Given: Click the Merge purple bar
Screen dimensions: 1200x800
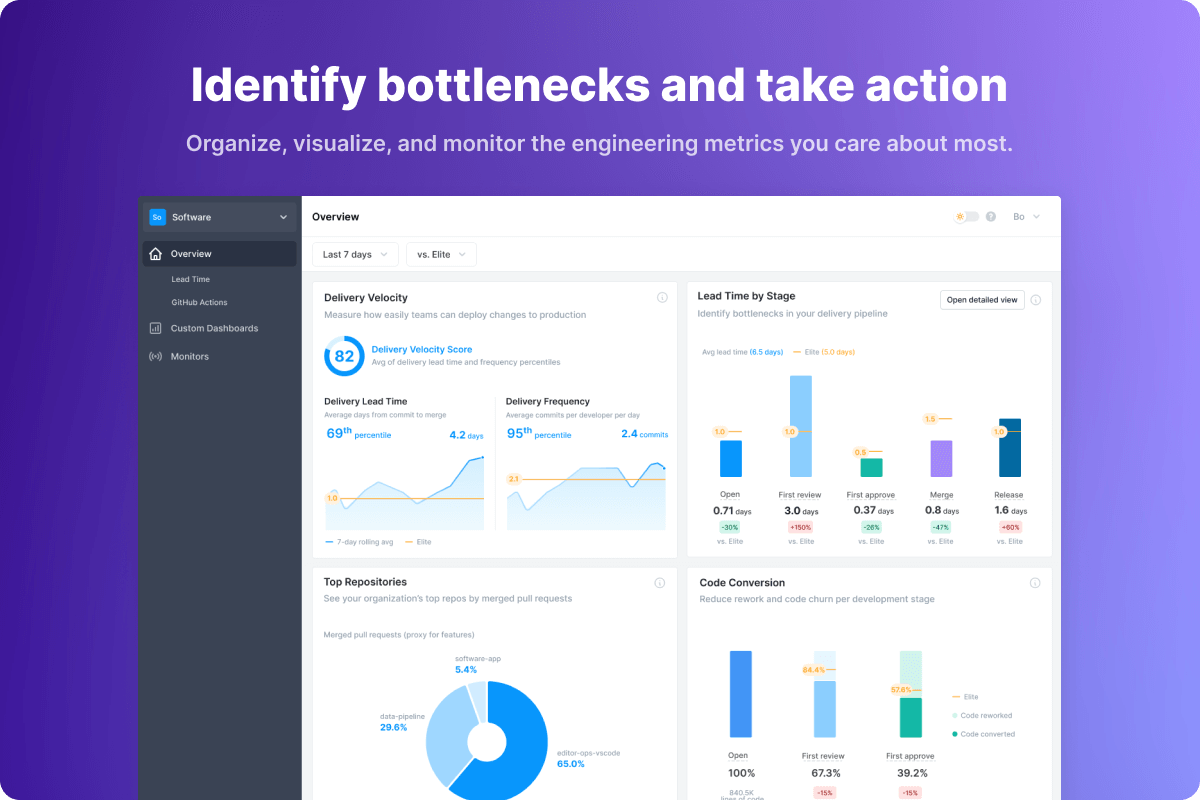Looking at the screenshot, I should [941, 458].
